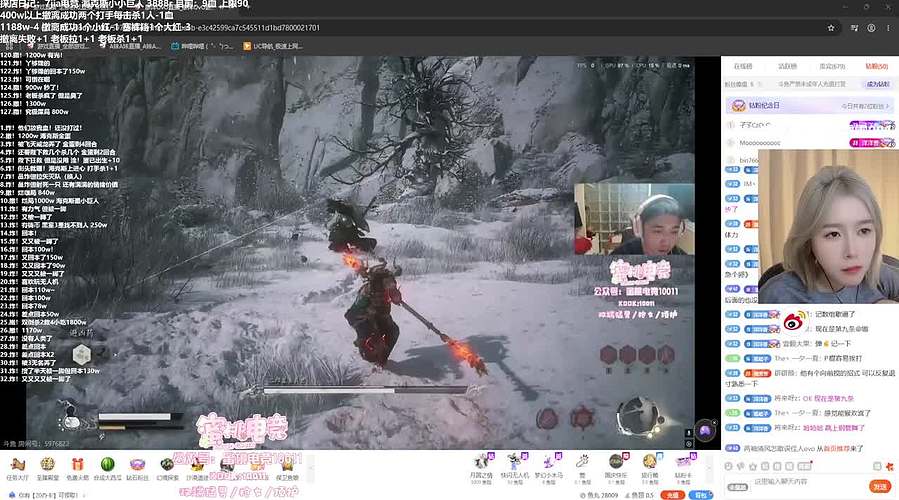The width and height of the screenshot is (899, 500).
Task: Open the UC导航 bookmark in bookmarks bar
Action: click(273, 46)
